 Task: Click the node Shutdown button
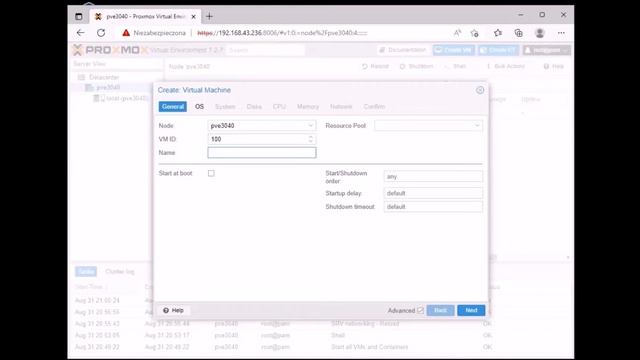[x=416, y=66]
